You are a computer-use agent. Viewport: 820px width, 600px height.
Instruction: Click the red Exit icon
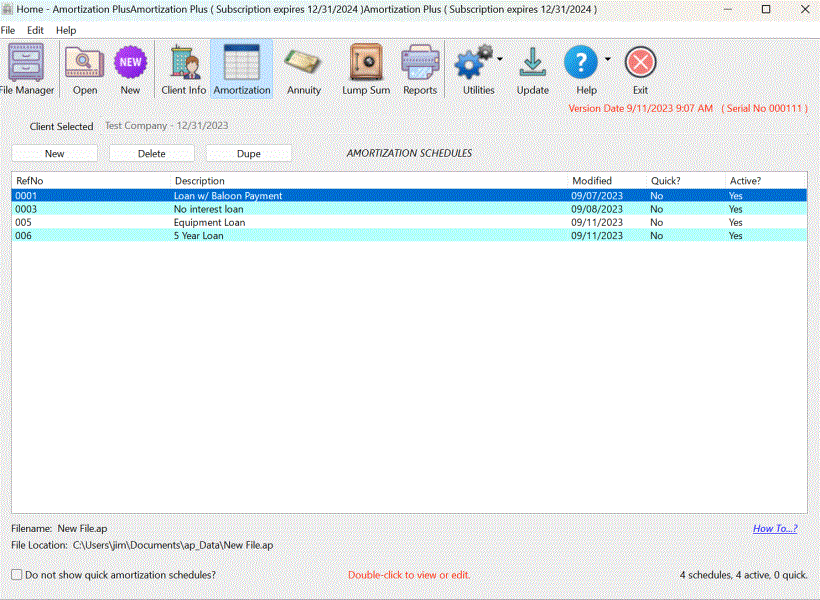[640, 62]
